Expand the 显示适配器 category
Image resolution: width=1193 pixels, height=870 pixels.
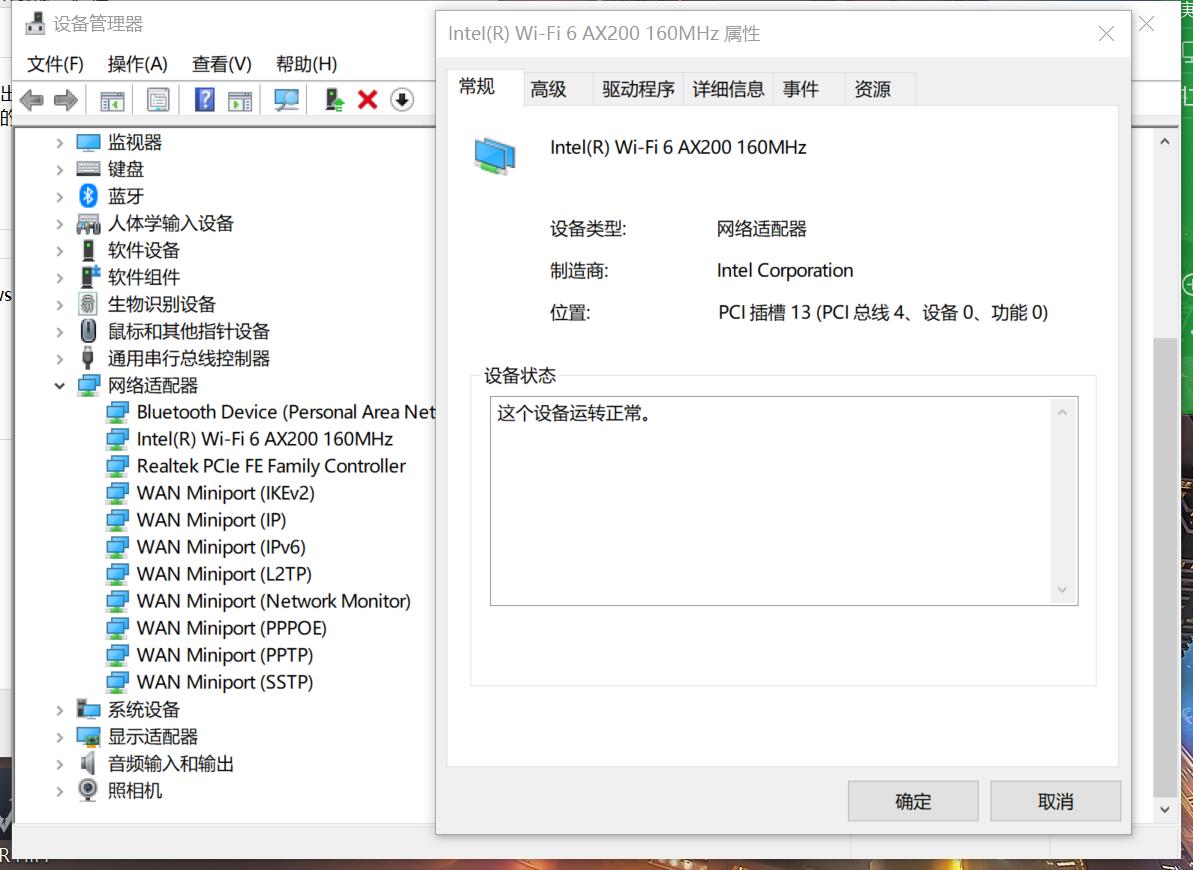click(x=60, y=736)
